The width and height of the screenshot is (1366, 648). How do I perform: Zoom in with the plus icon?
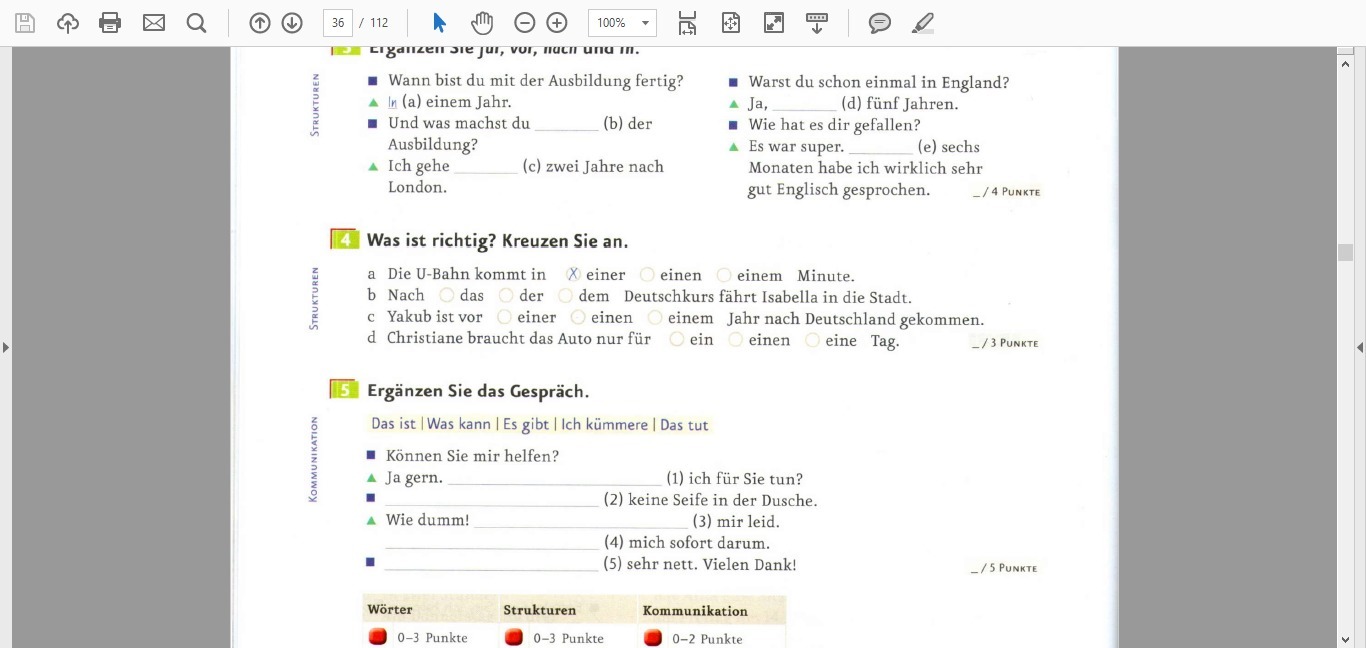pos(557,23)
